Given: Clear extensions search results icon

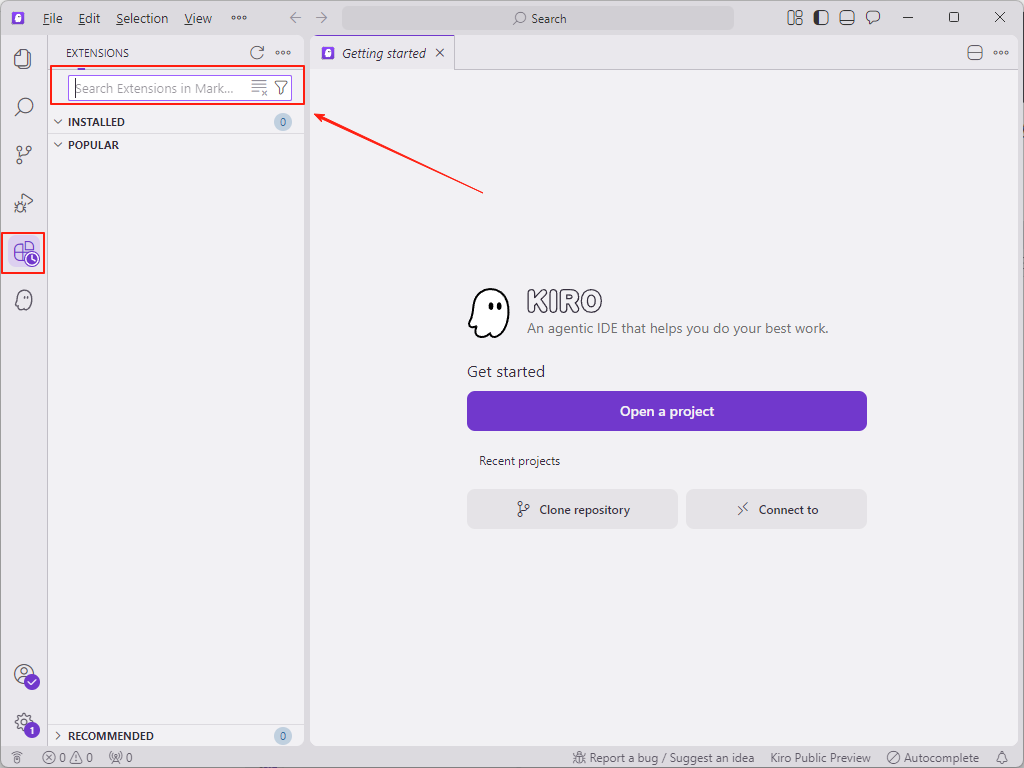Looking at the screenshot, I should click(x=259, y=88).
